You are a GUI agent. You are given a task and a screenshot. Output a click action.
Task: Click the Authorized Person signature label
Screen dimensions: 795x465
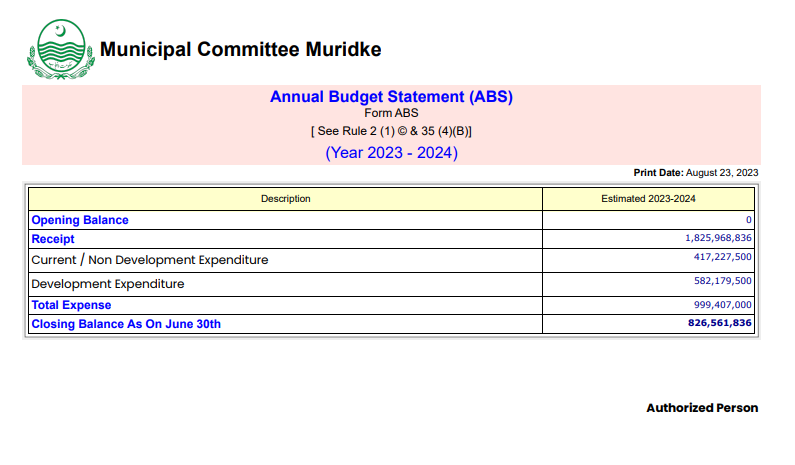(x=702, y=408)
